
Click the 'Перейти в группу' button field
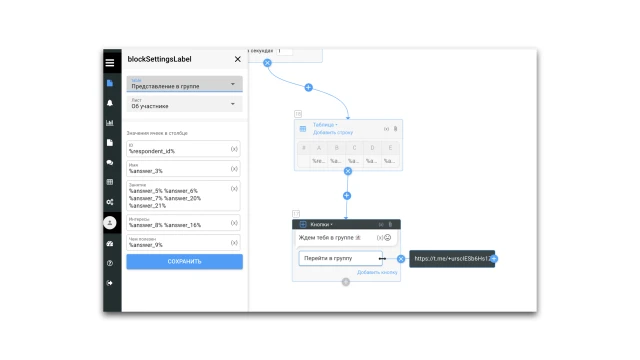(340, 258)
